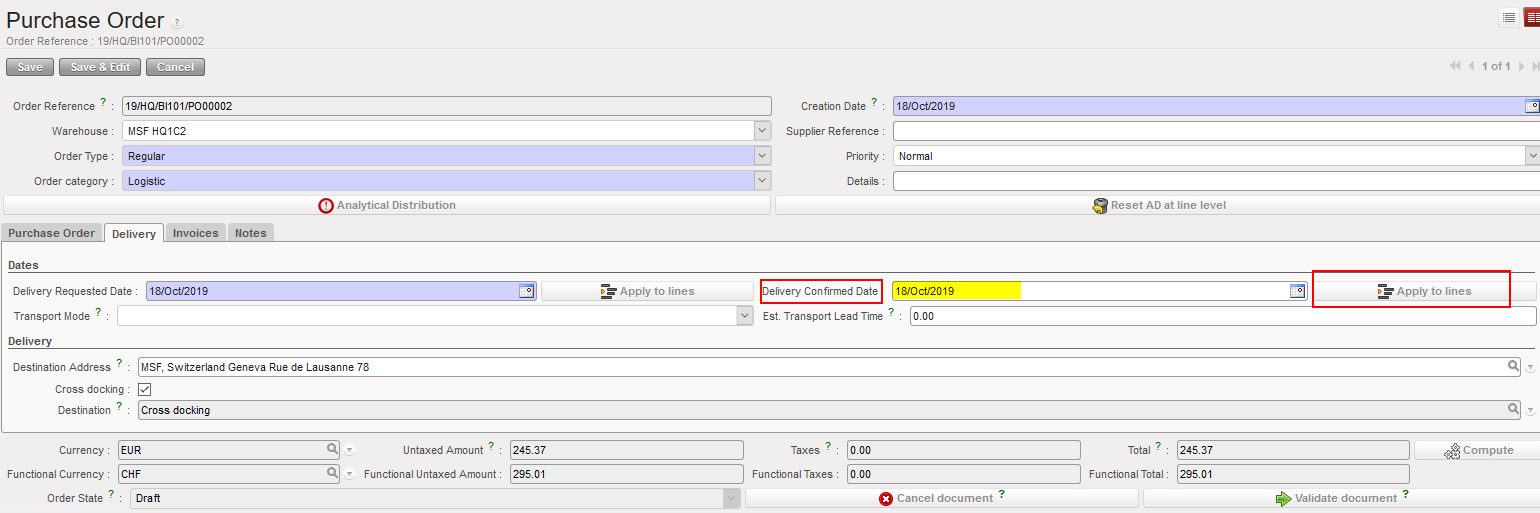
Task: Click the Destination Address search magnifier
Action: 1514,367
